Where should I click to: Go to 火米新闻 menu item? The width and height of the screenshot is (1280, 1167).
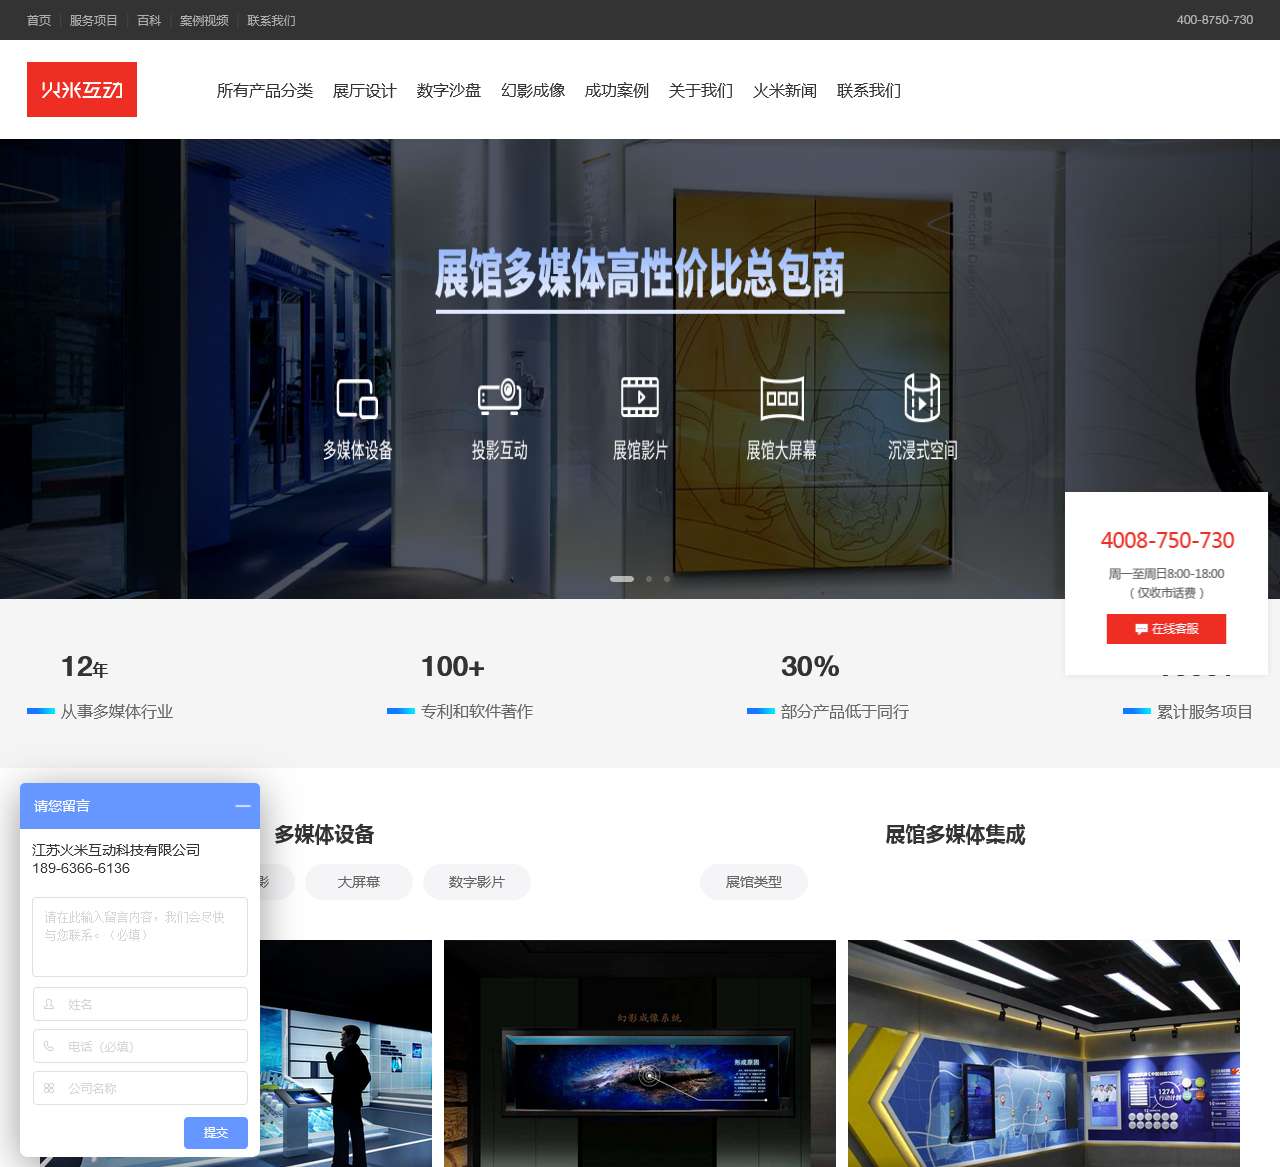click(x=785, y=91)
